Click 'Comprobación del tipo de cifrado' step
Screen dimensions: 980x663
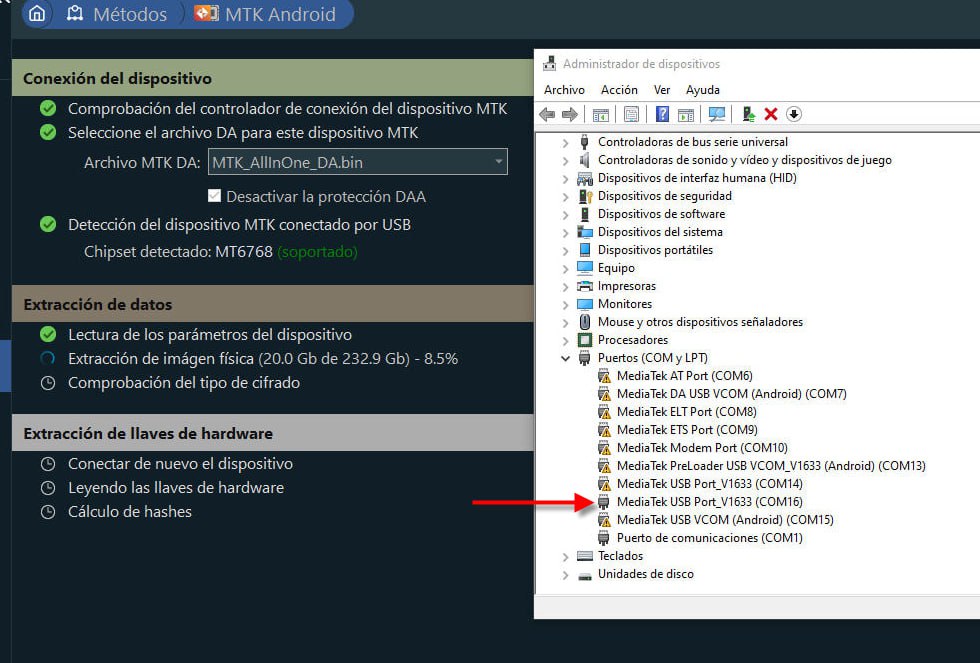pyautogui.click(x=184, y=382)
